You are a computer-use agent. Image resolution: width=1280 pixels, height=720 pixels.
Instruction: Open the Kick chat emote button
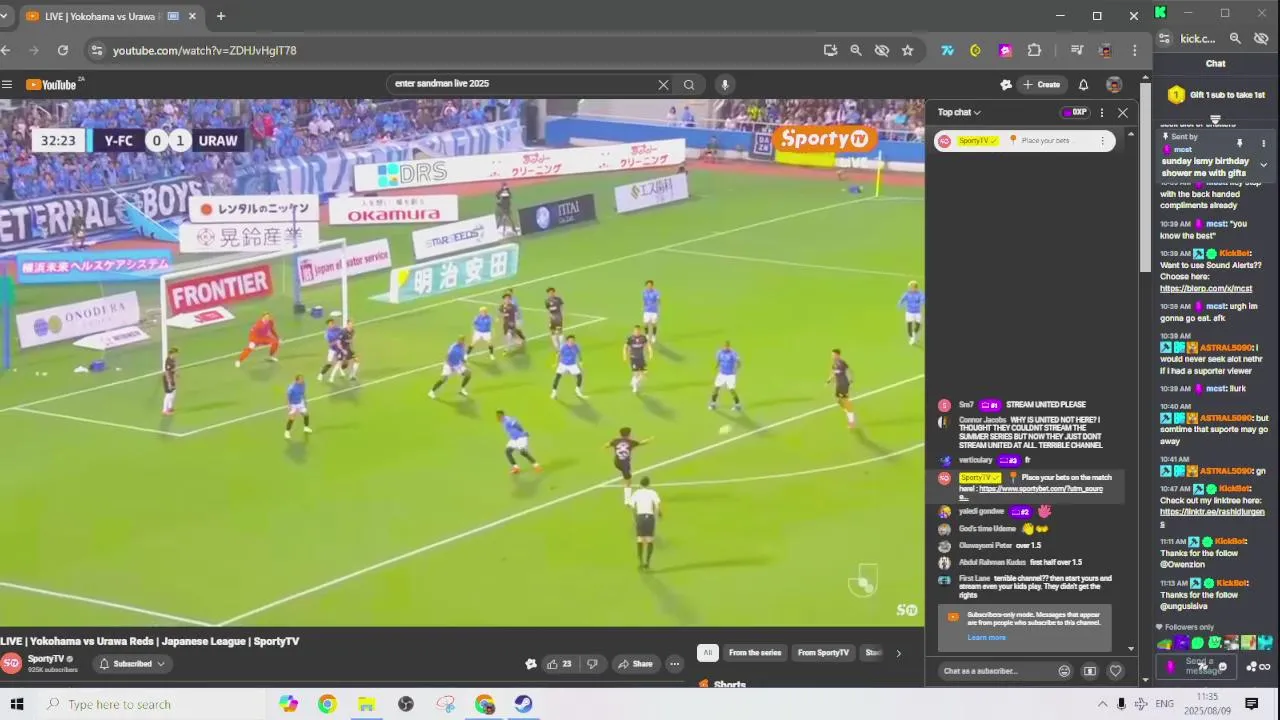click(x=1222, y=667)
